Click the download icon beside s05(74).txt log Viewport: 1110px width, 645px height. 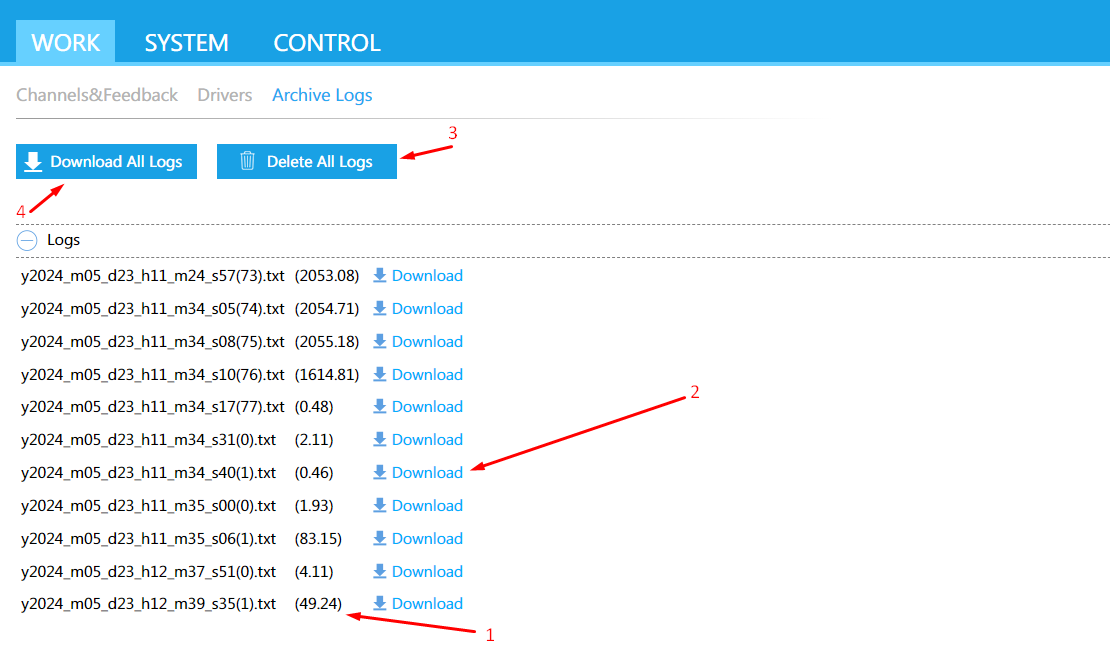380,309
